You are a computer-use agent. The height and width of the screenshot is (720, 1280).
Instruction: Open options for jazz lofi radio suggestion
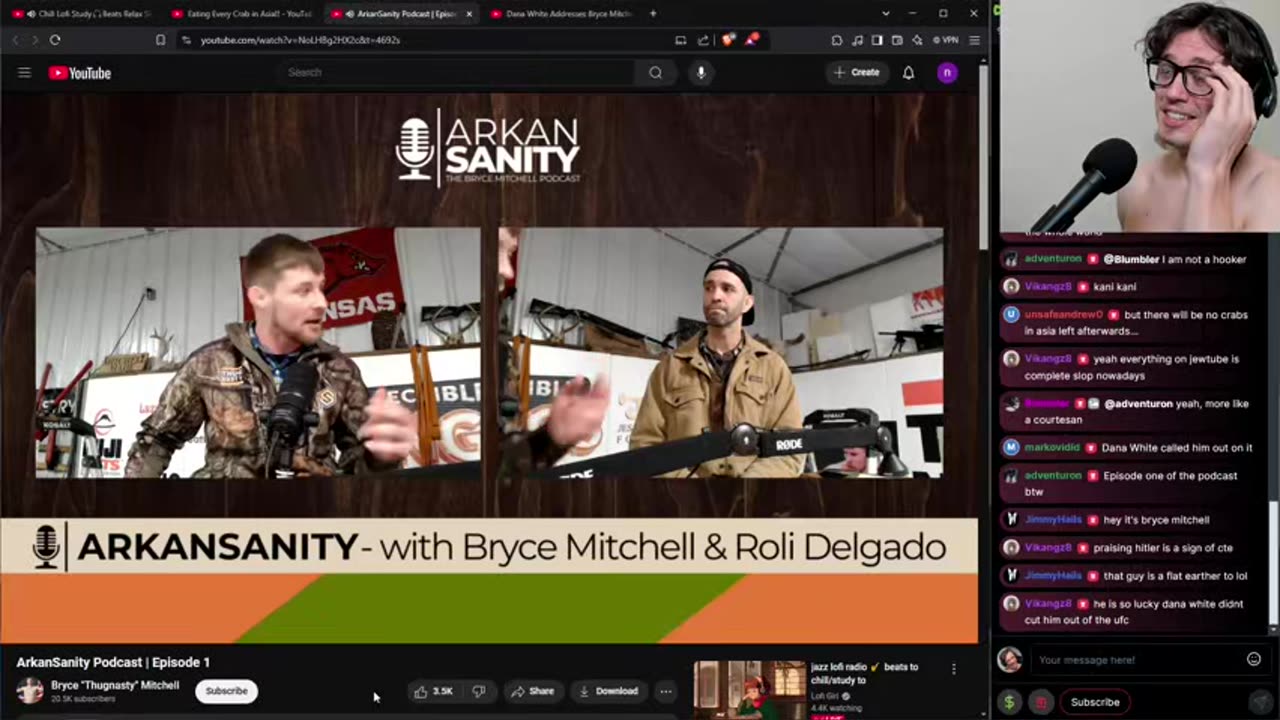[x=953, y=668]
